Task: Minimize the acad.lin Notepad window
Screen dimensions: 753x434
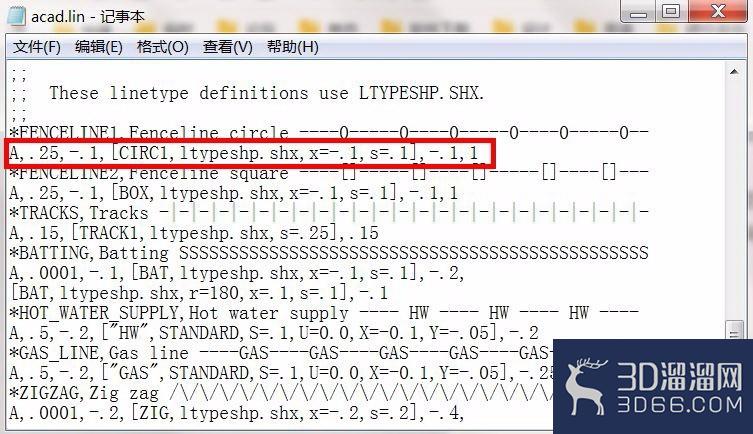Action: pos(638,12)
